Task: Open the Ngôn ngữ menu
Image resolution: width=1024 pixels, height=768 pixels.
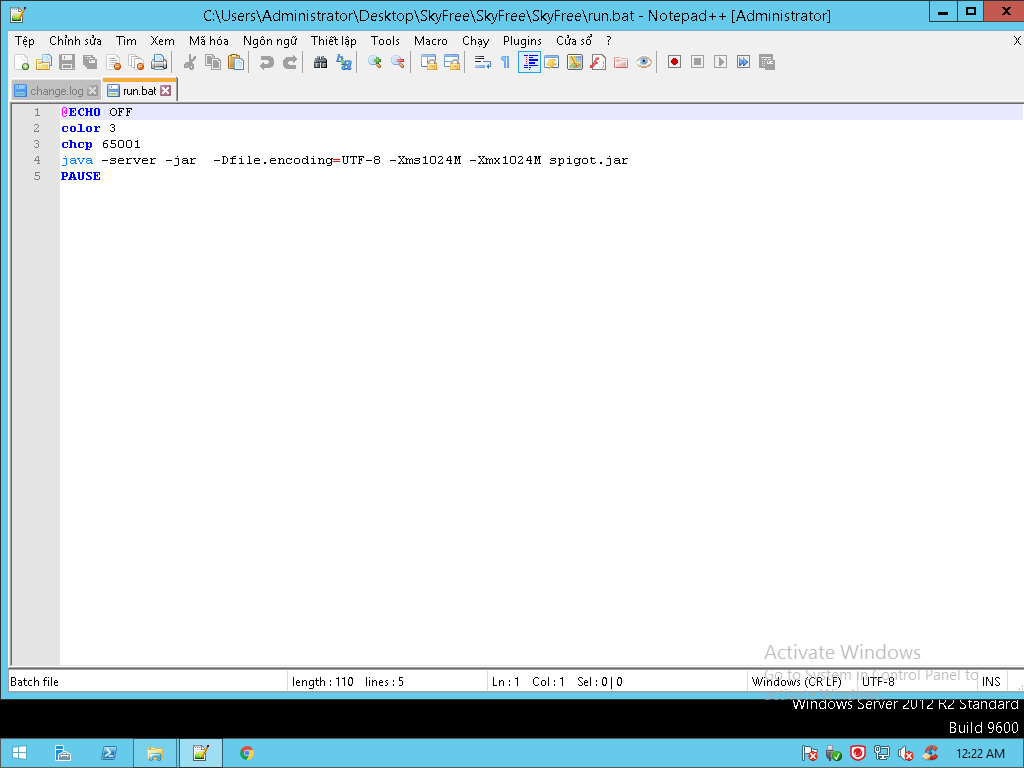Action: [269, 41]
